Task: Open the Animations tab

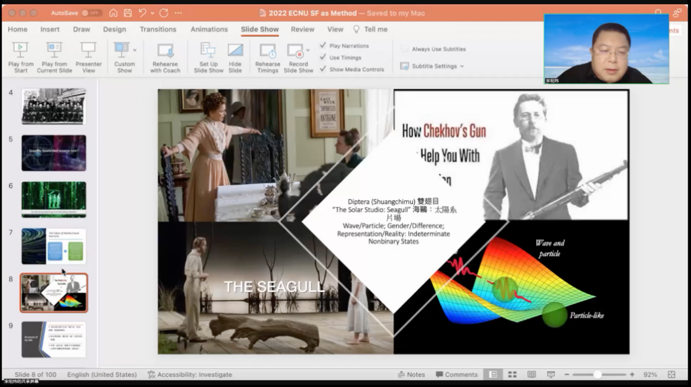Action: tap(209, 29)
